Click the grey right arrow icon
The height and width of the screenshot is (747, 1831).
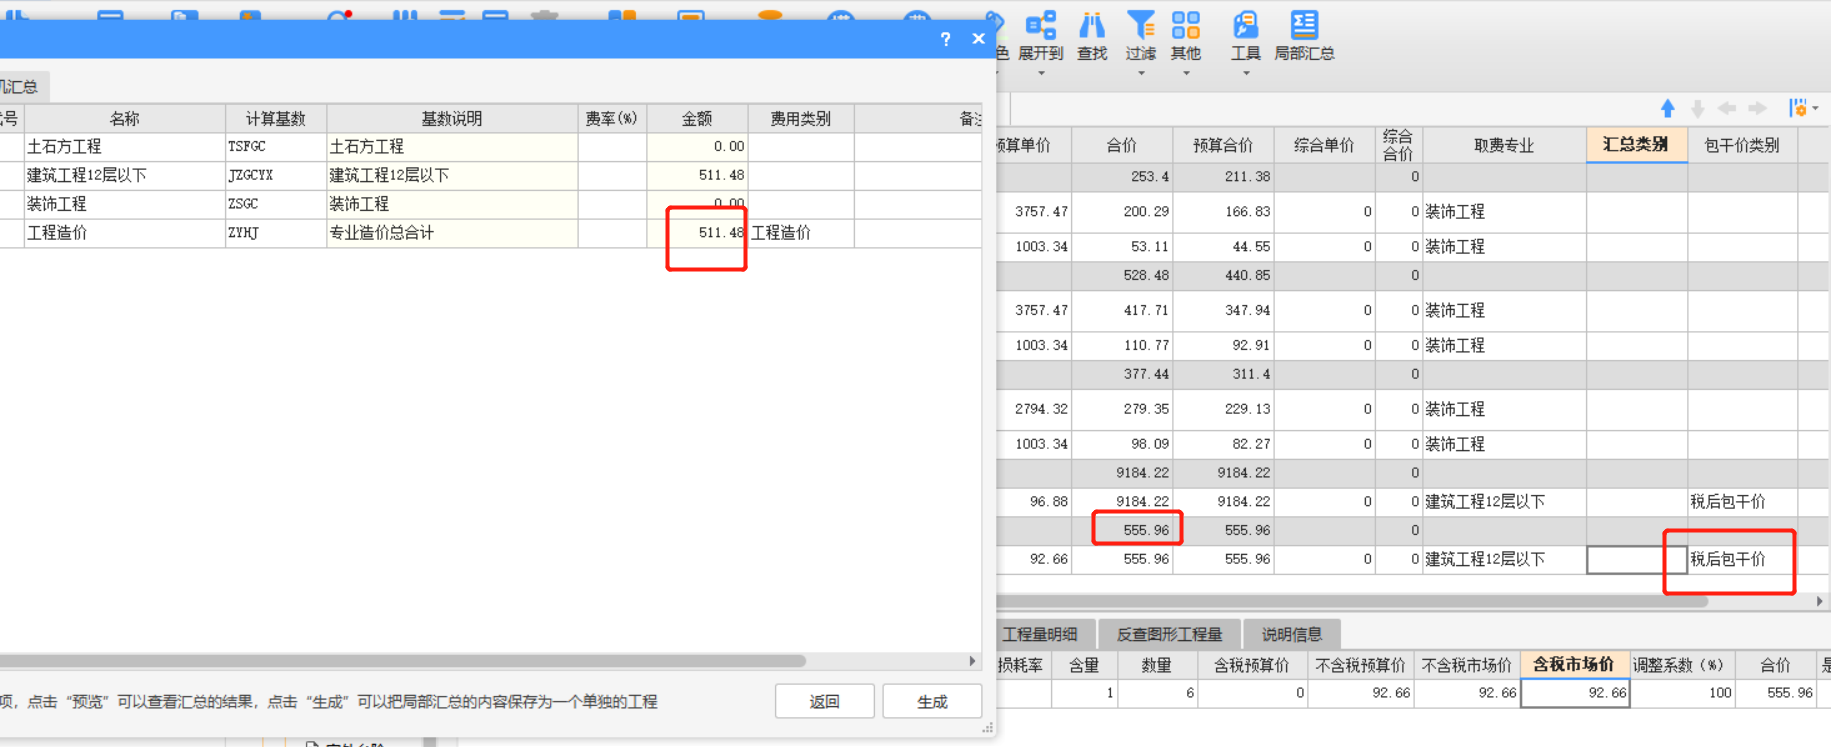1757,108
